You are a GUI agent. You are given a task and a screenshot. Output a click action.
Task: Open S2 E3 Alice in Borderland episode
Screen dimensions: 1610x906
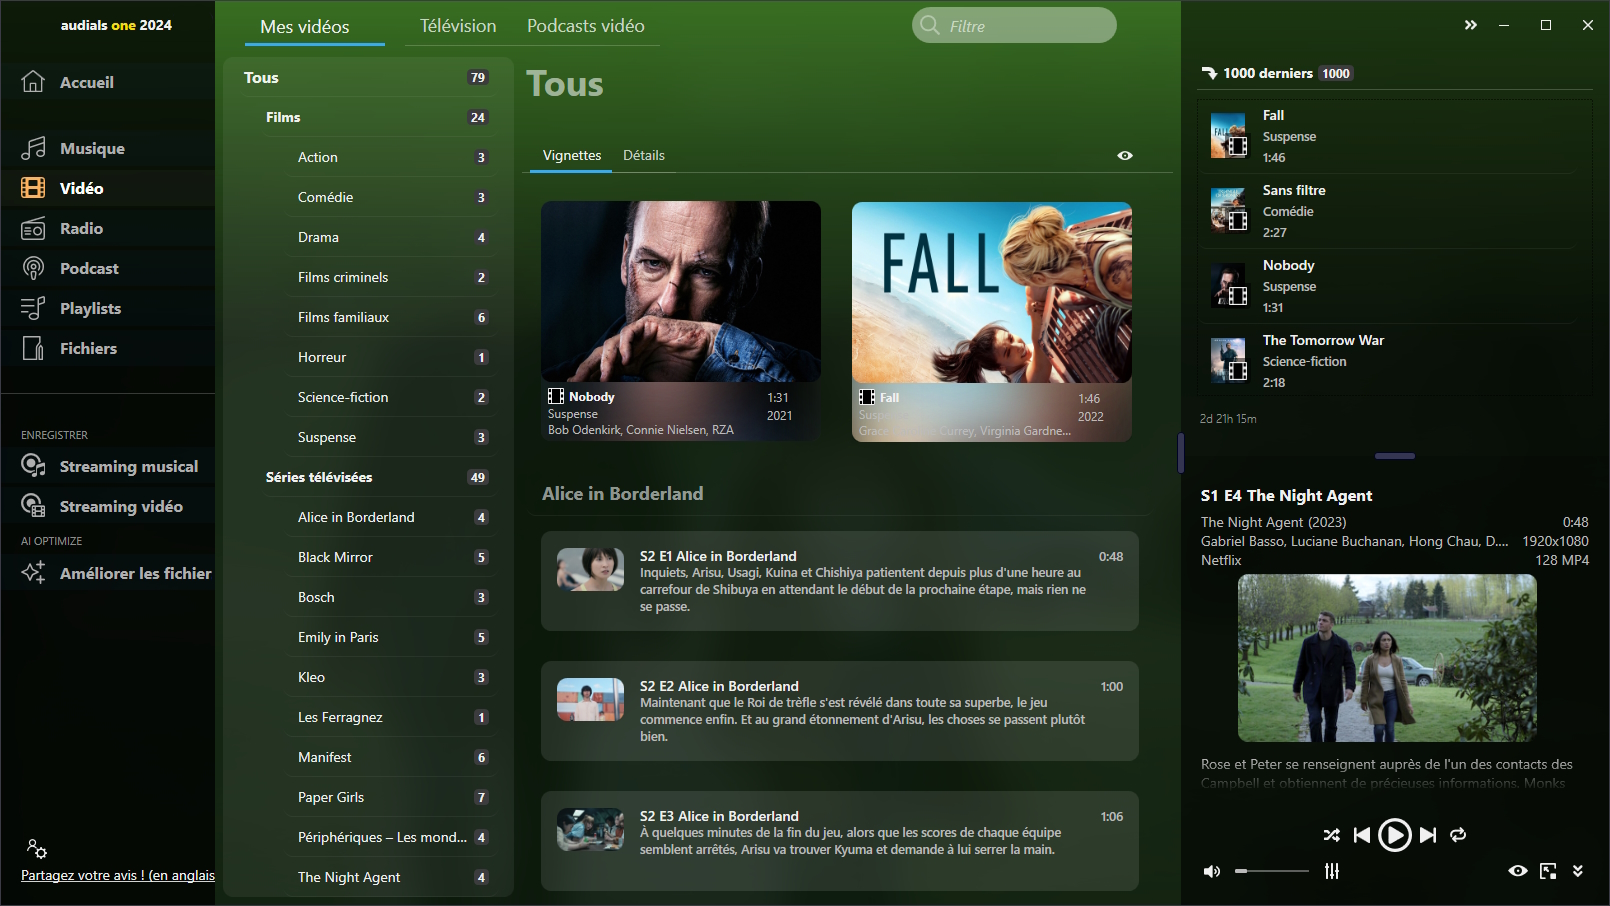coord(840,841)
